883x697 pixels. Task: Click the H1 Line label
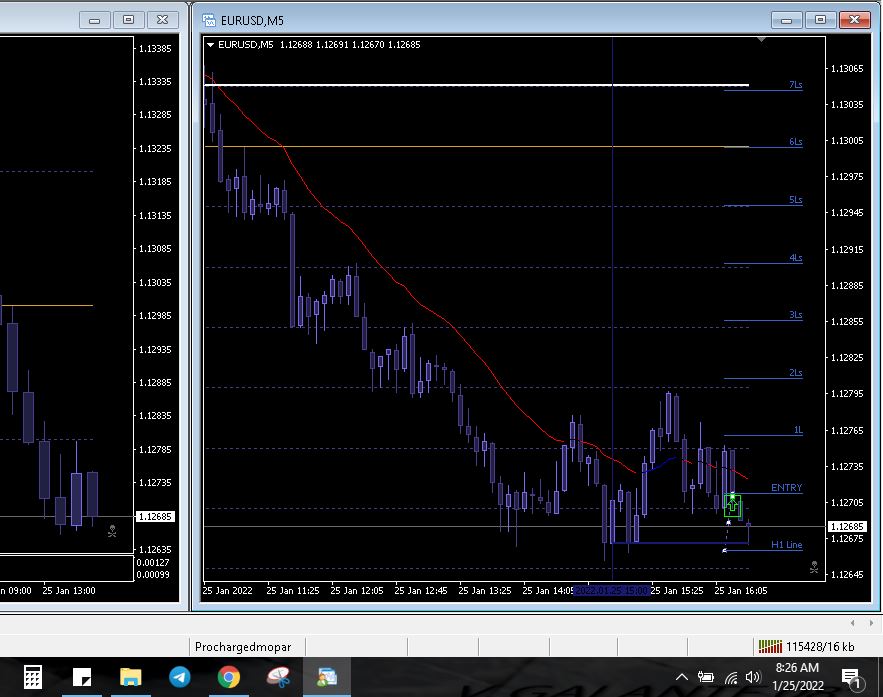pos(786,545)
